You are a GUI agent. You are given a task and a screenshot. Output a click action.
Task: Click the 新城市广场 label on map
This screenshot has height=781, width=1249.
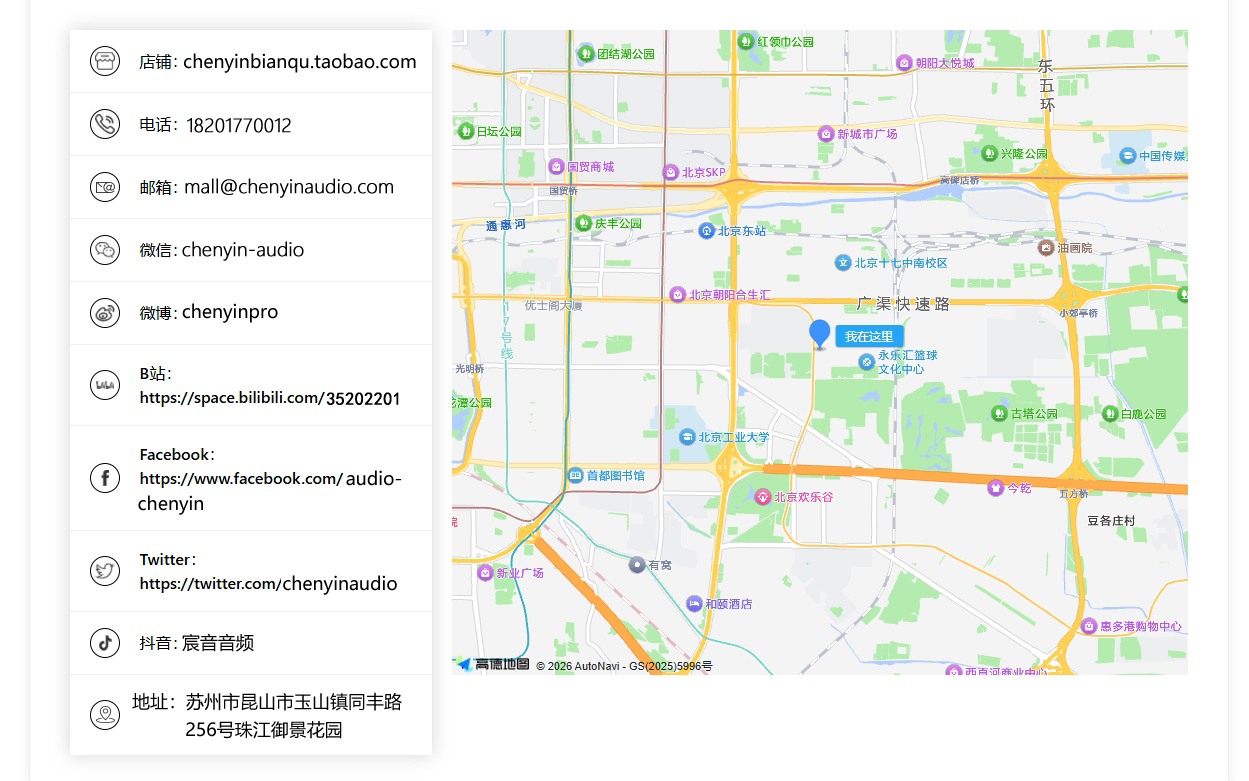coord(867,134)
